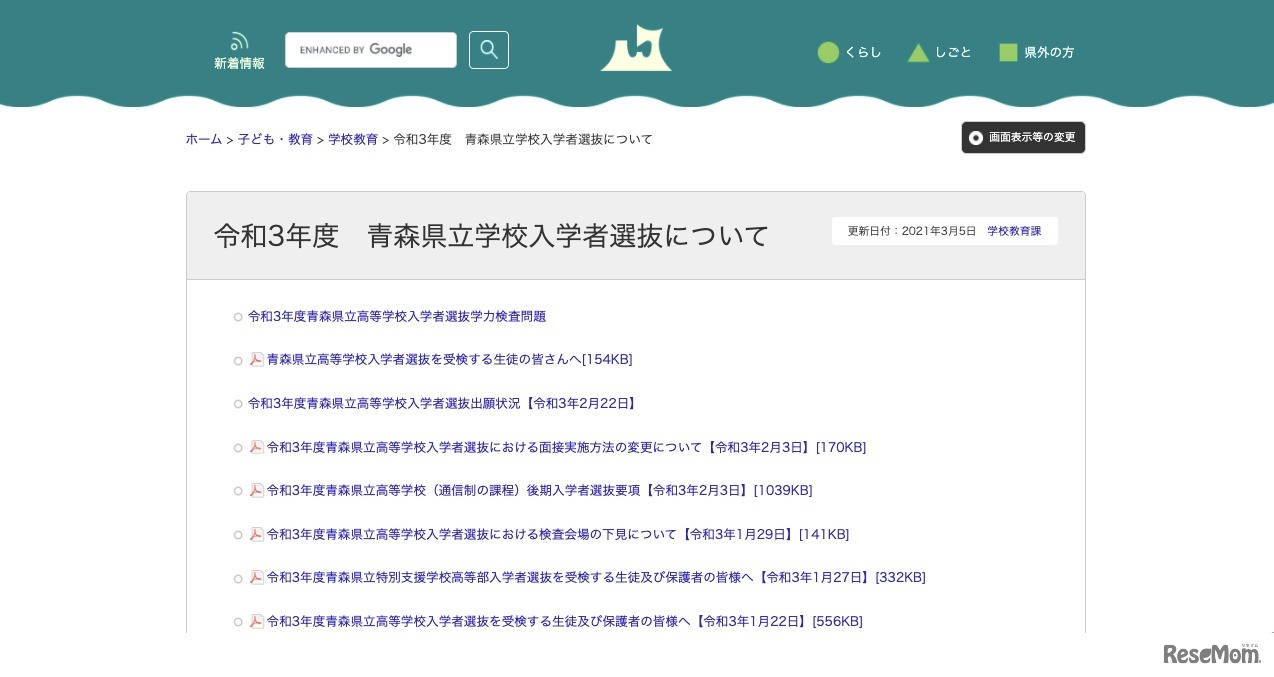Click the Aomori prefecture logo in header
Image resolution: width=1274 pixels, height=677 pixels.
click(636, 49)
